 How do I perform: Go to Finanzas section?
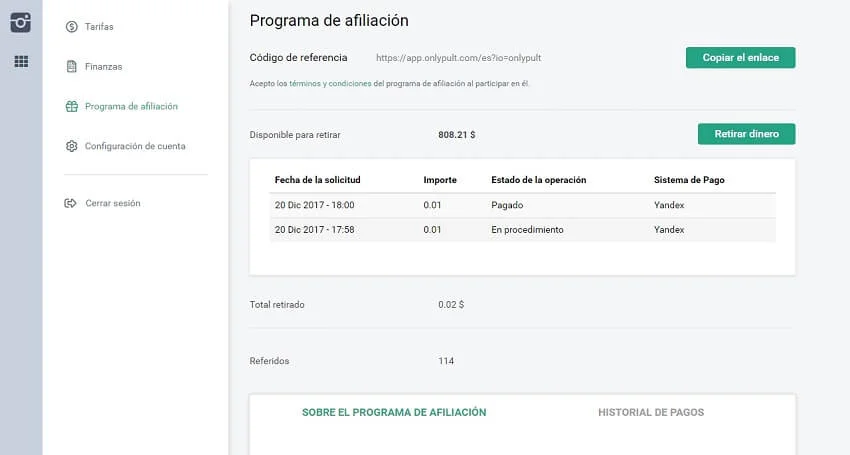click(103, 67)
